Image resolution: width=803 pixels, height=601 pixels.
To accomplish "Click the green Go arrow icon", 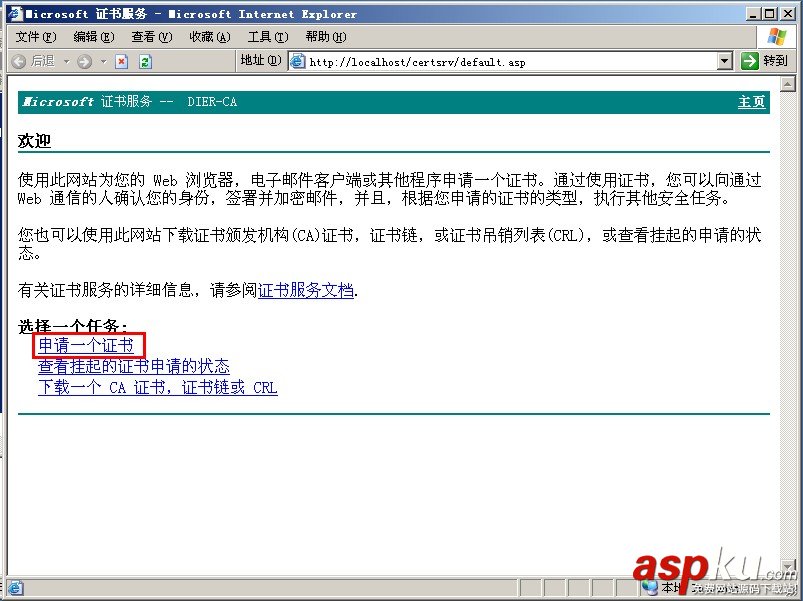I will 749,61.
